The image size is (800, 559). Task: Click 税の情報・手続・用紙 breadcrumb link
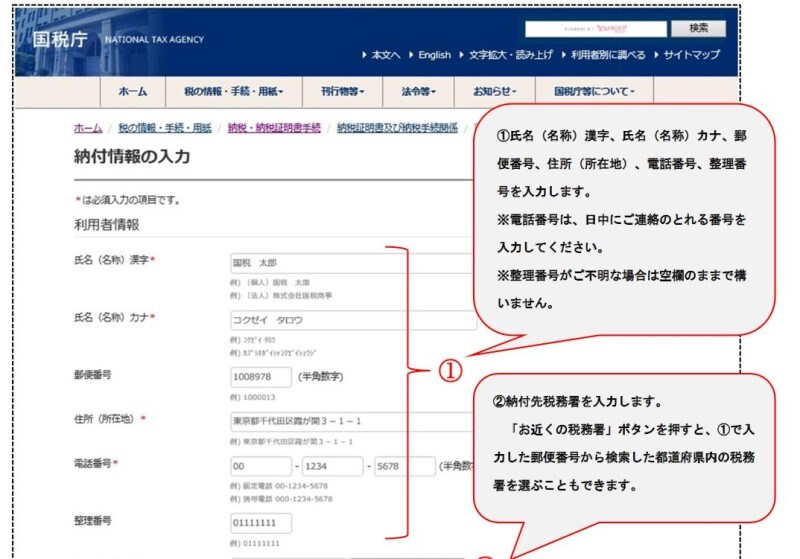[x=165, y=128]
